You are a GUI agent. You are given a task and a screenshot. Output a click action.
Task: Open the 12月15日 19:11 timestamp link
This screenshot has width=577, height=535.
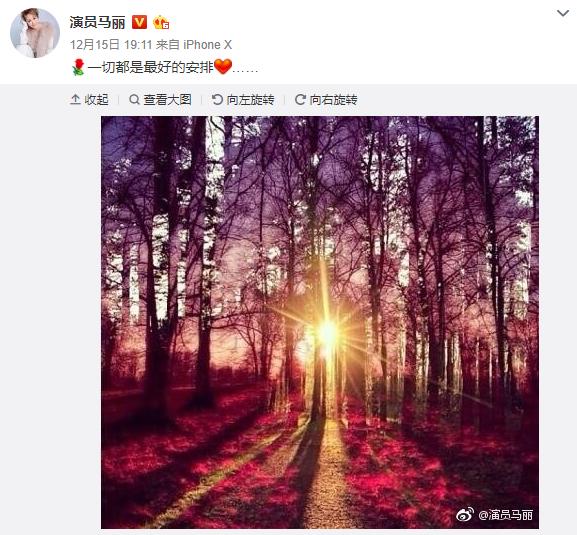tap(111, 45)
